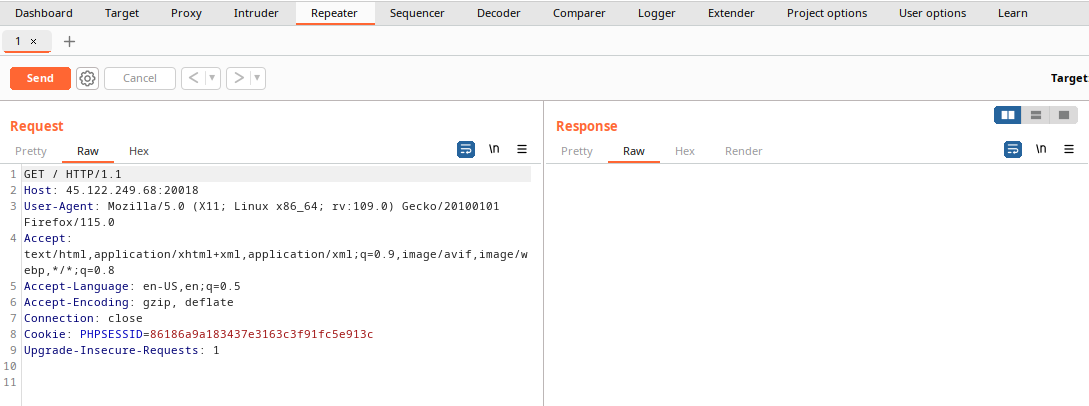Click the Cancel button
The height and width of the screenshot is (406, 1089).
[140, 78]
